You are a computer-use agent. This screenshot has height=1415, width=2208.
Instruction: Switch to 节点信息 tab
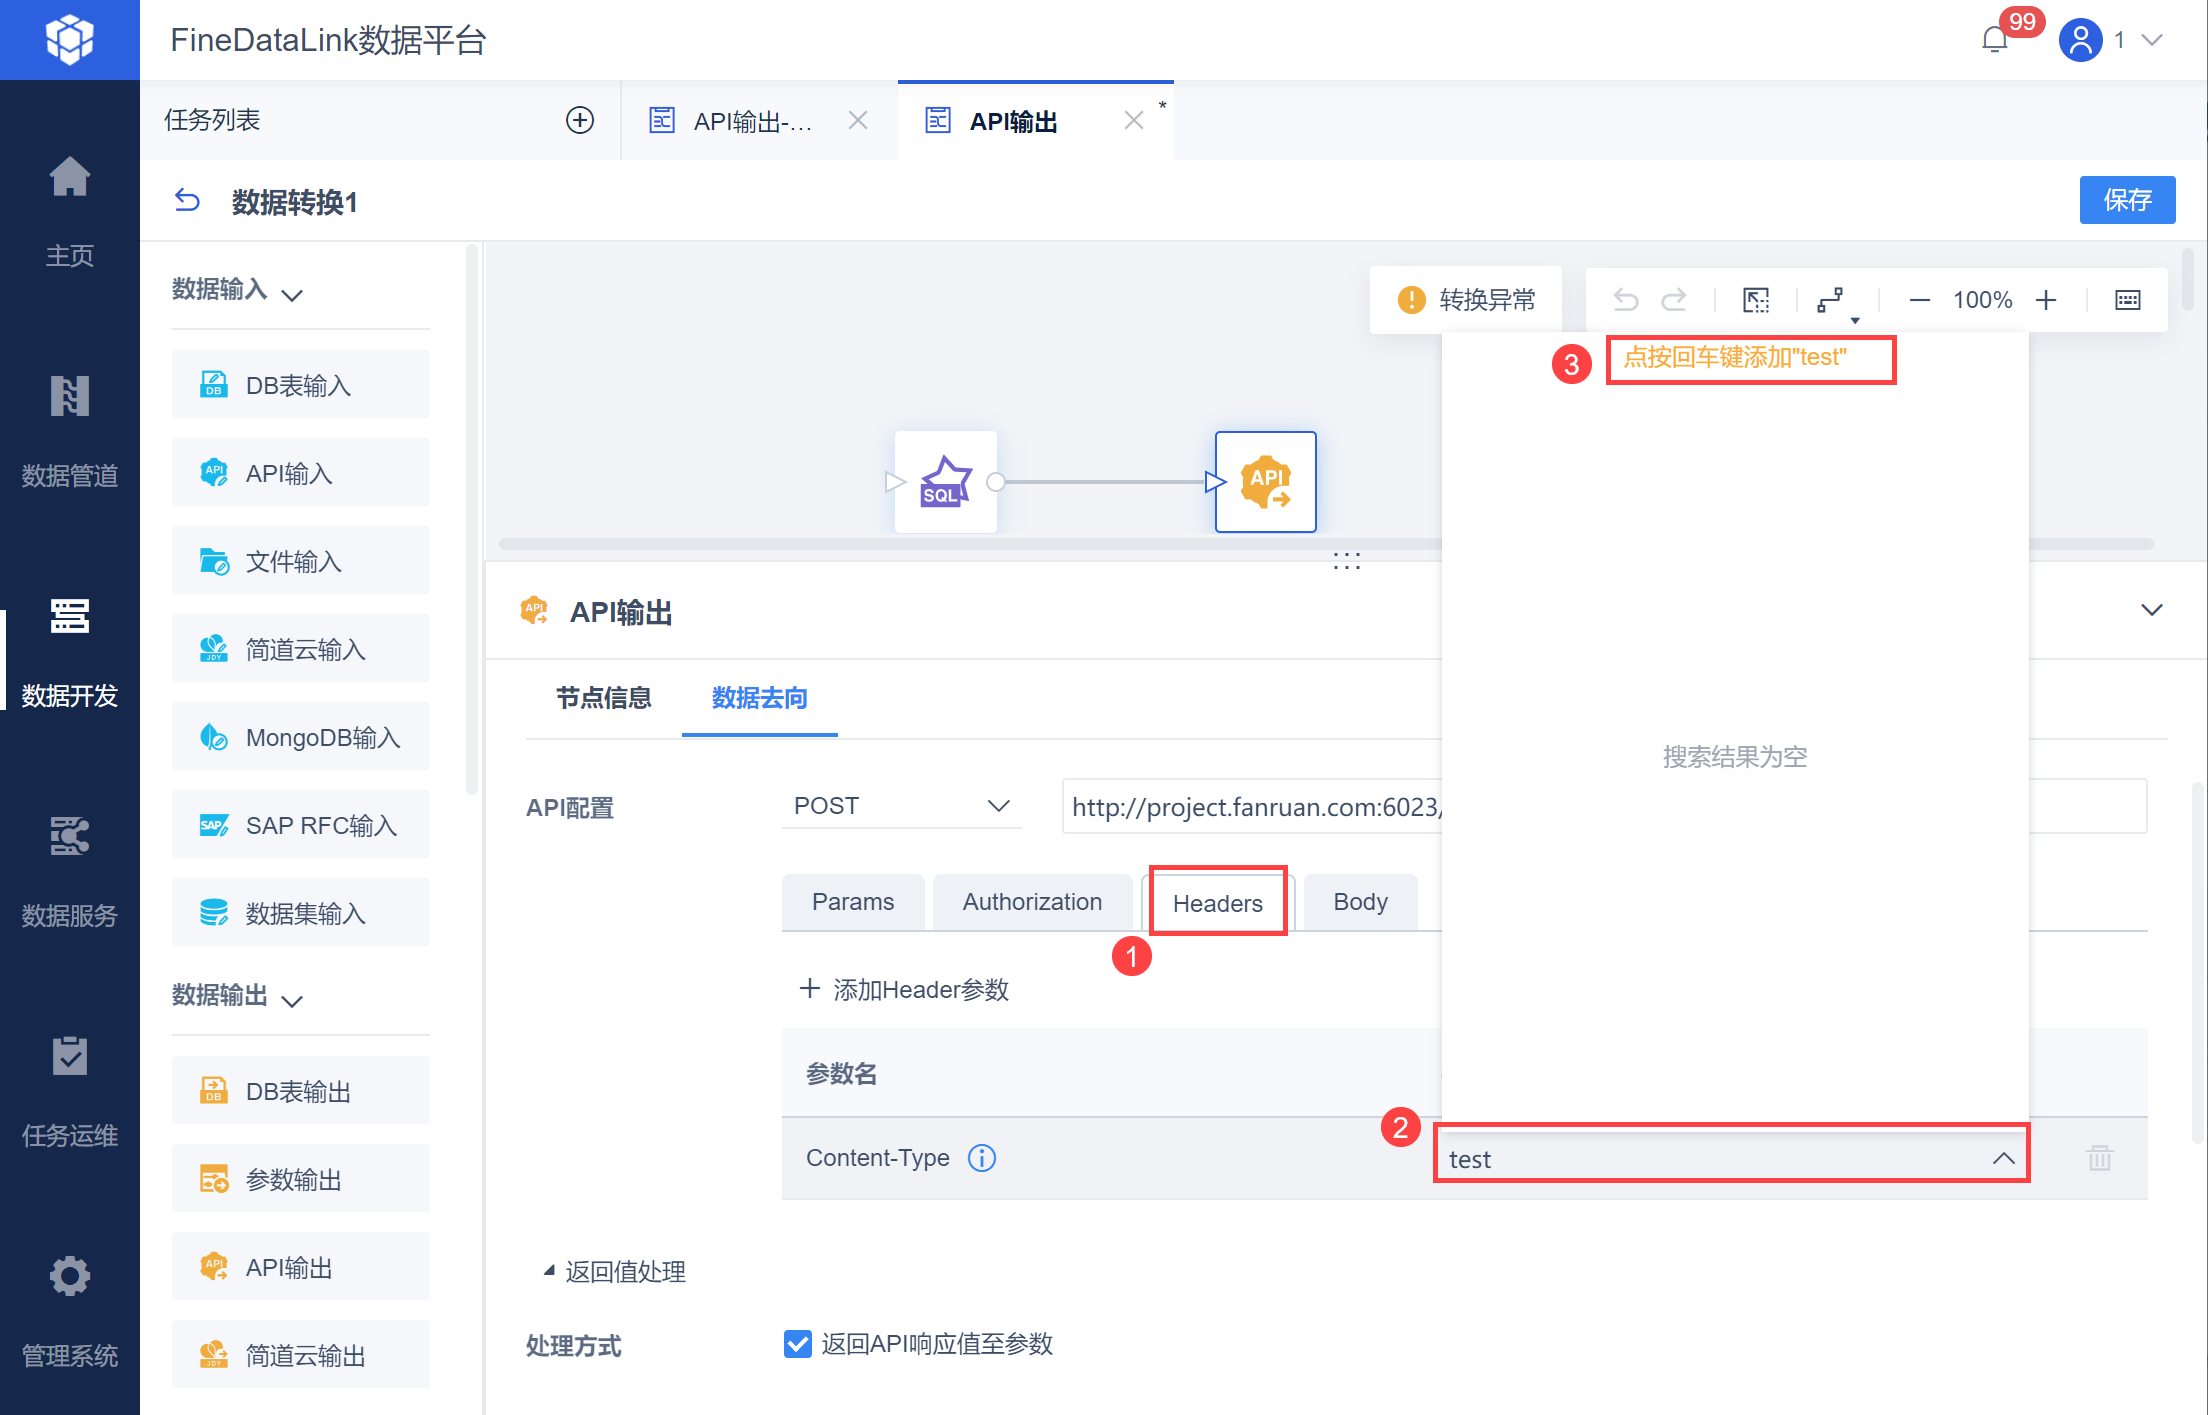603,698
